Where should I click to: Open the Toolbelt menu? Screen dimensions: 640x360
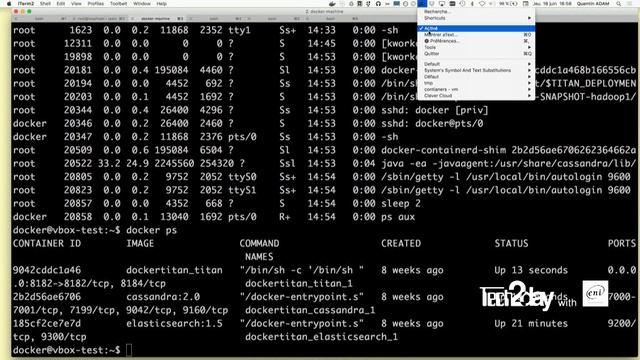point(118,4)
